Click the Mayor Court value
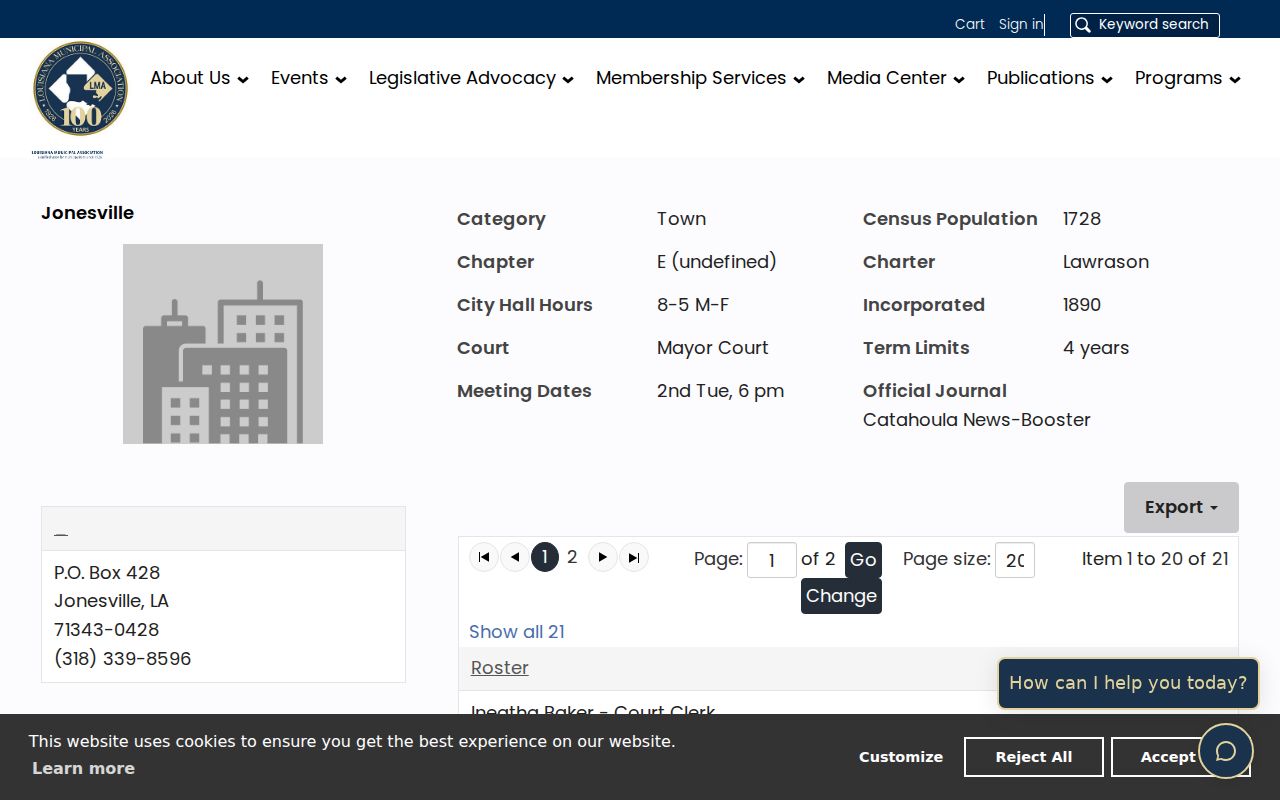 click(713, 348)
